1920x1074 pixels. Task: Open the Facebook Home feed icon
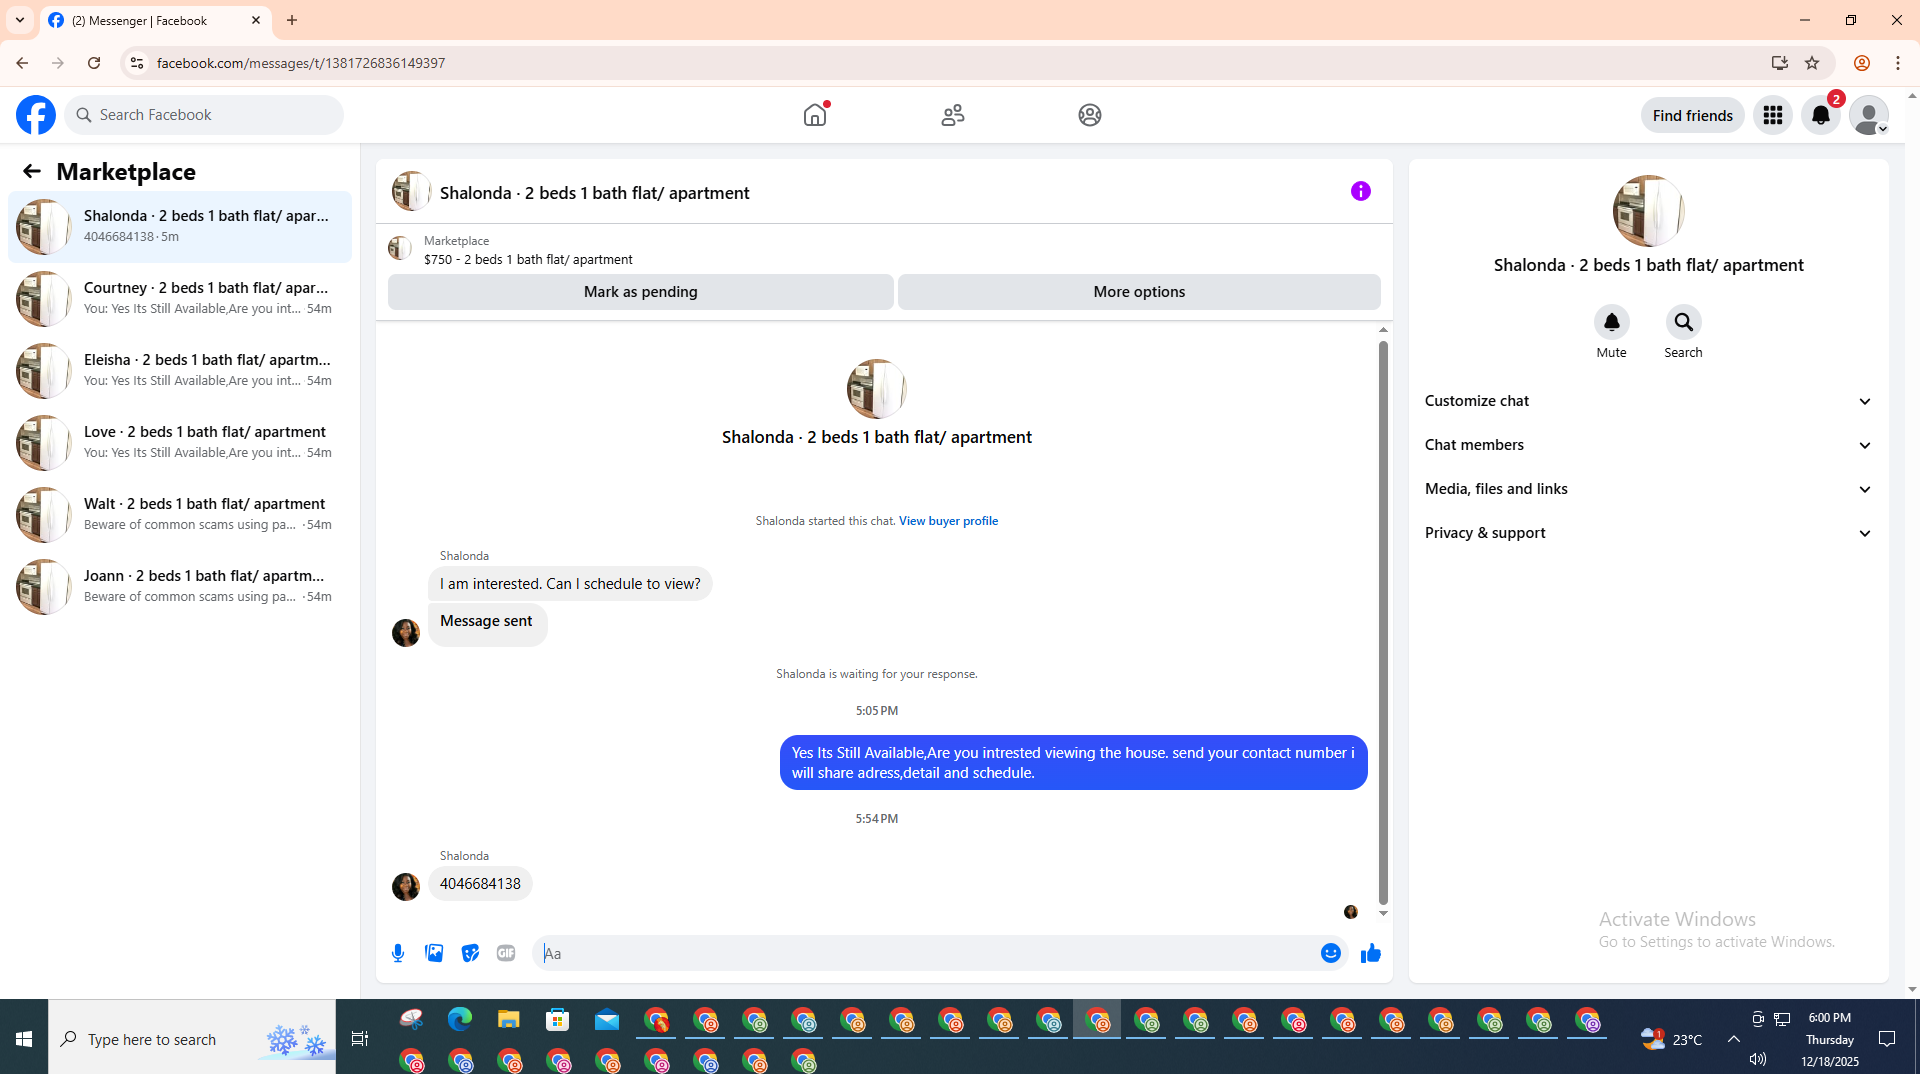tap(815, 115)
